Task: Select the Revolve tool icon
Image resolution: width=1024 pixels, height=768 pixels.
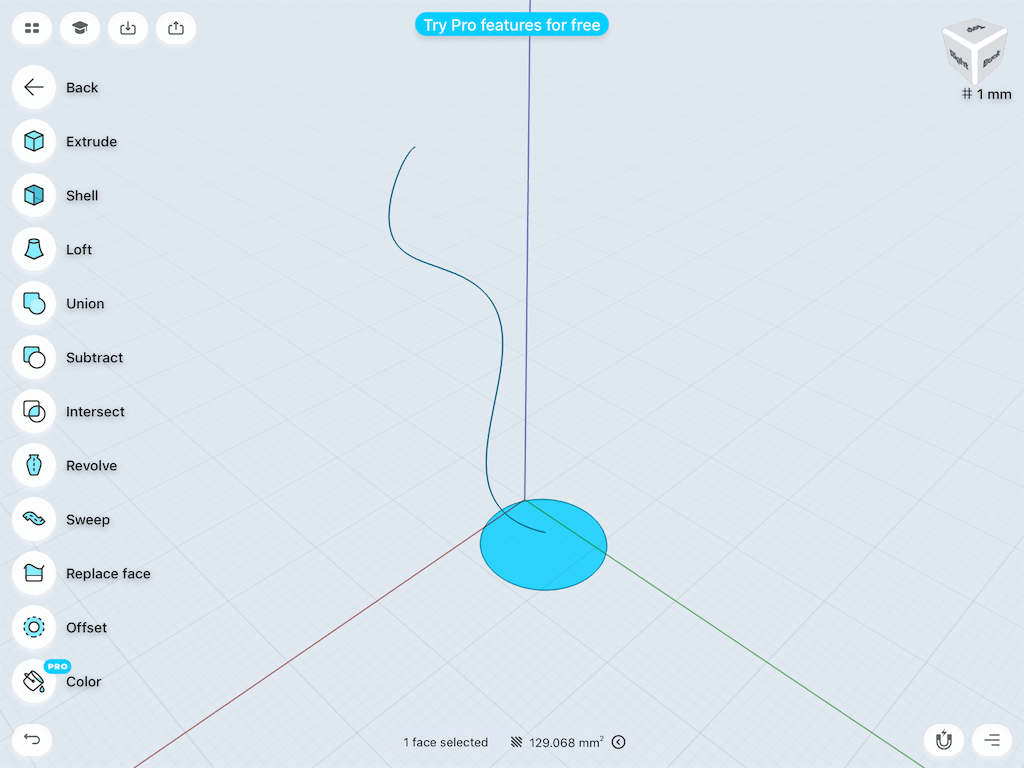Action: tap(34, 466)
